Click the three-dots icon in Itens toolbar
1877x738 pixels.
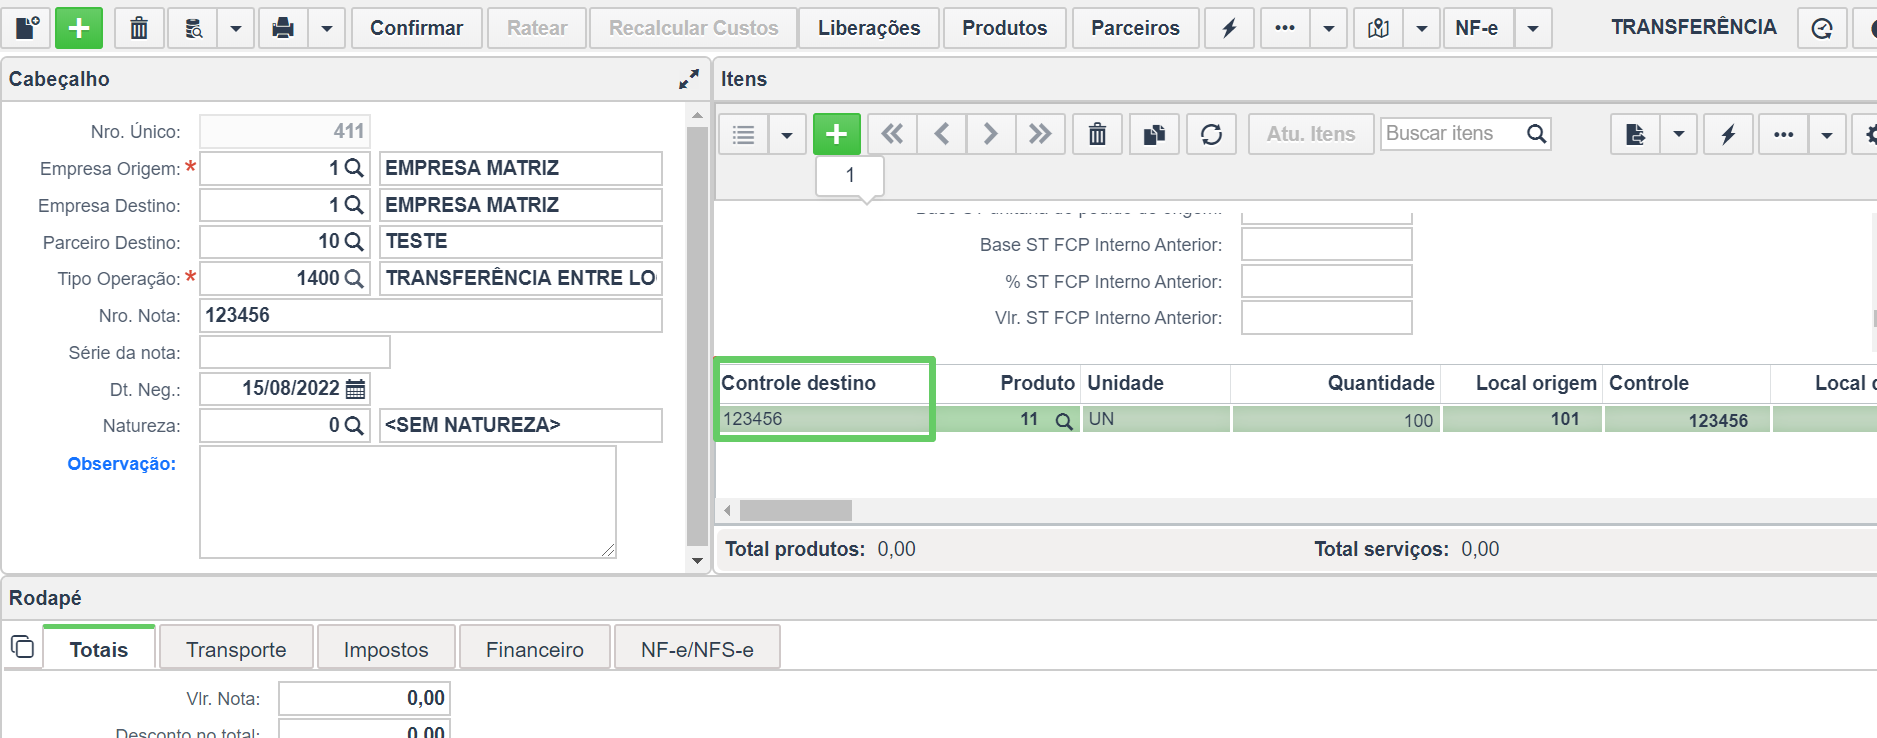click(x=1783, y=134)
